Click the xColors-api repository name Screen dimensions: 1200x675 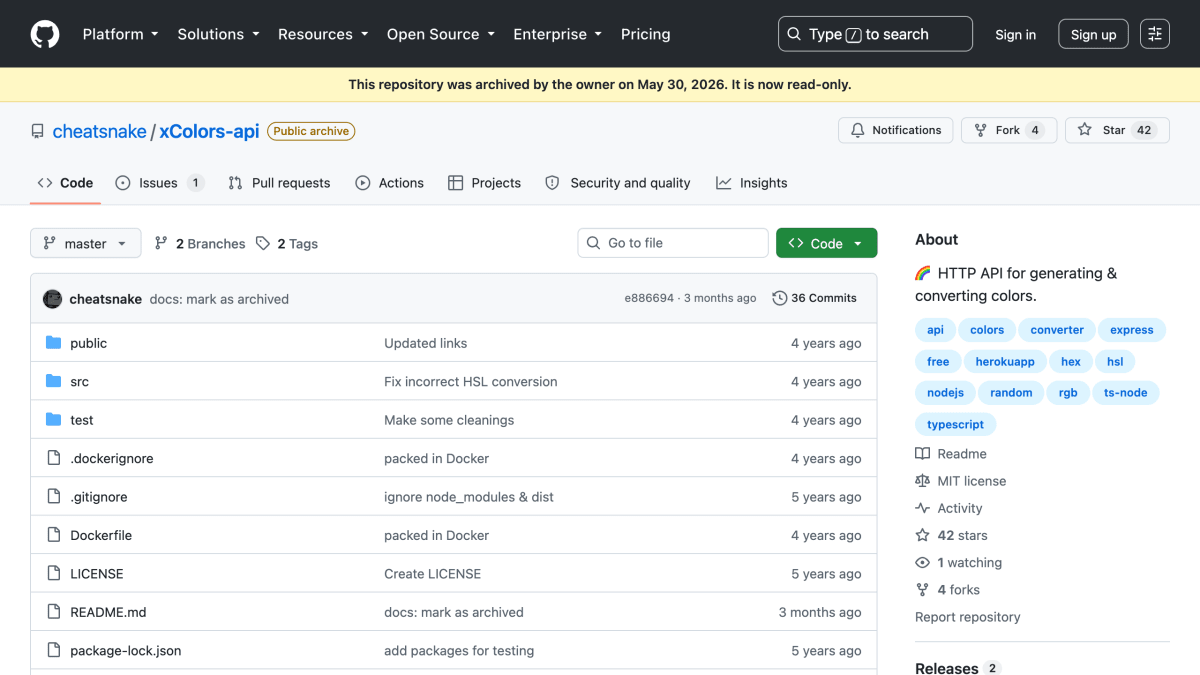tap(210, 131)
